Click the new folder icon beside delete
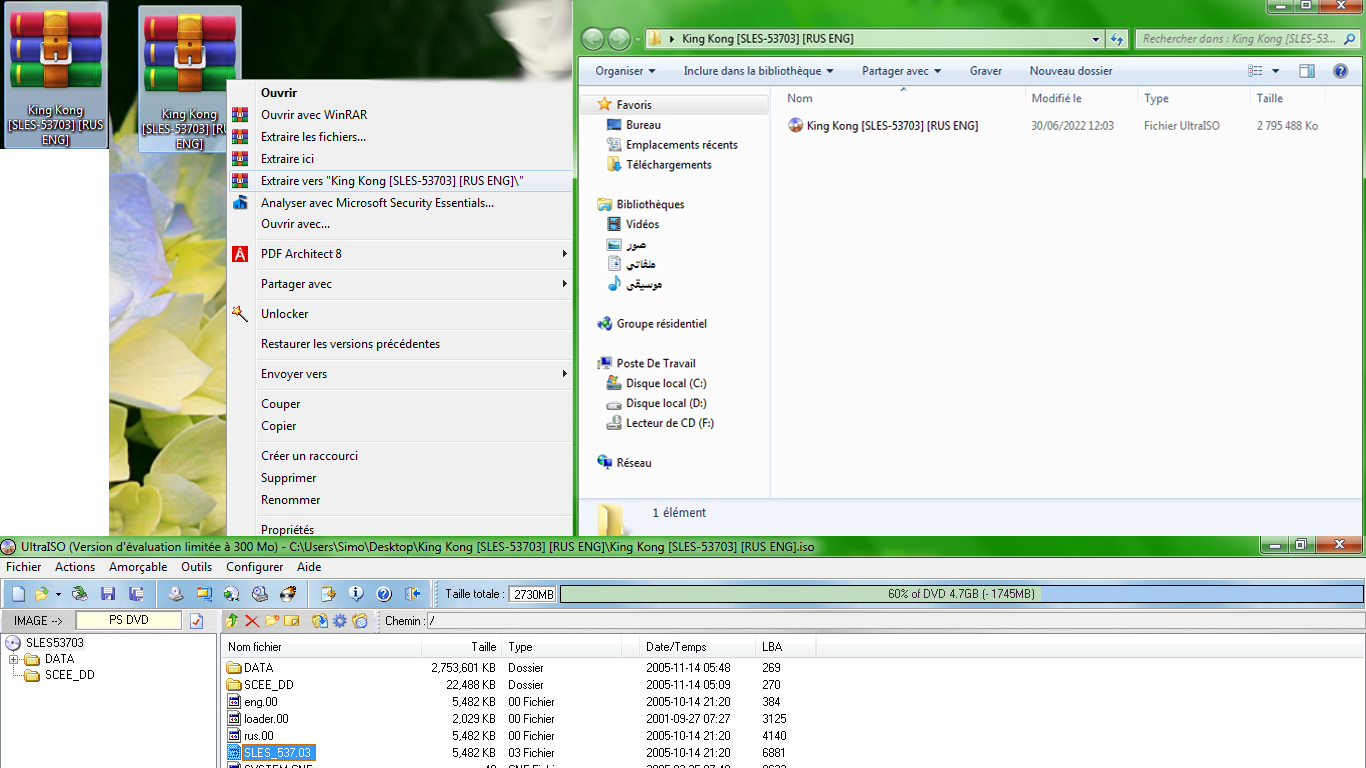 [x=271, y=621]
